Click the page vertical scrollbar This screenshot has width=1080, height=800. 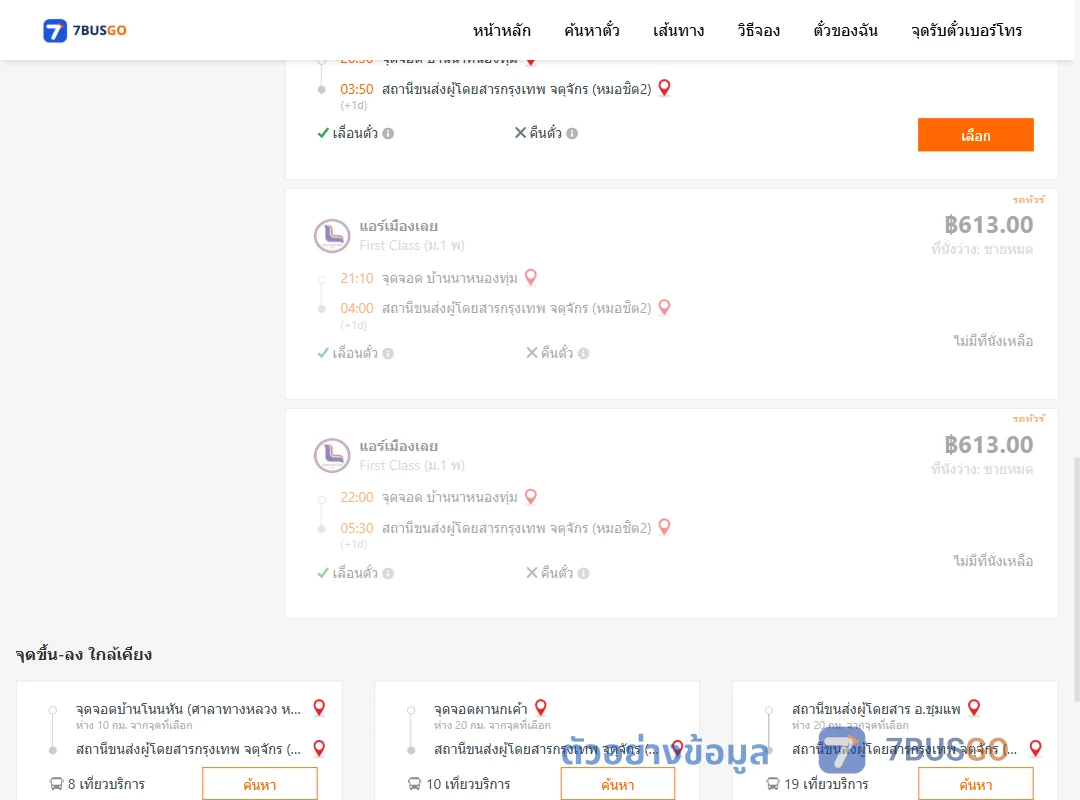pyautogui.click(x=1077, y=579)
